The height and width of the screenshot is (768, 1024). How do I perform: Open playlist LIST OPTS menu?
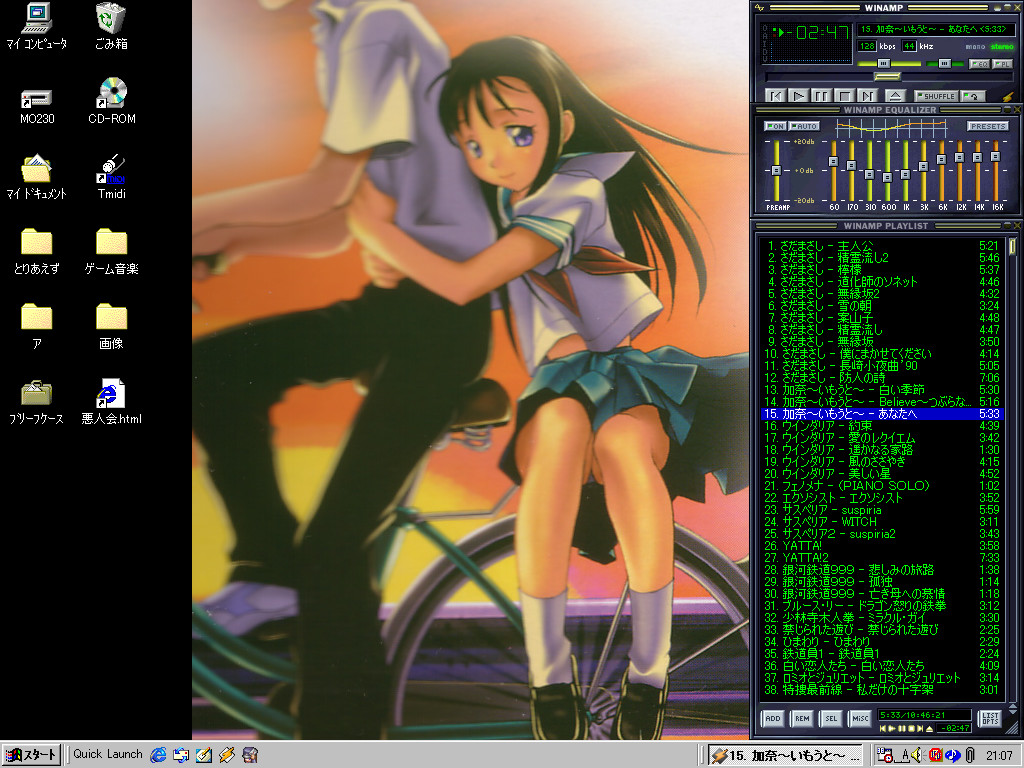click(x=990, y=718)
